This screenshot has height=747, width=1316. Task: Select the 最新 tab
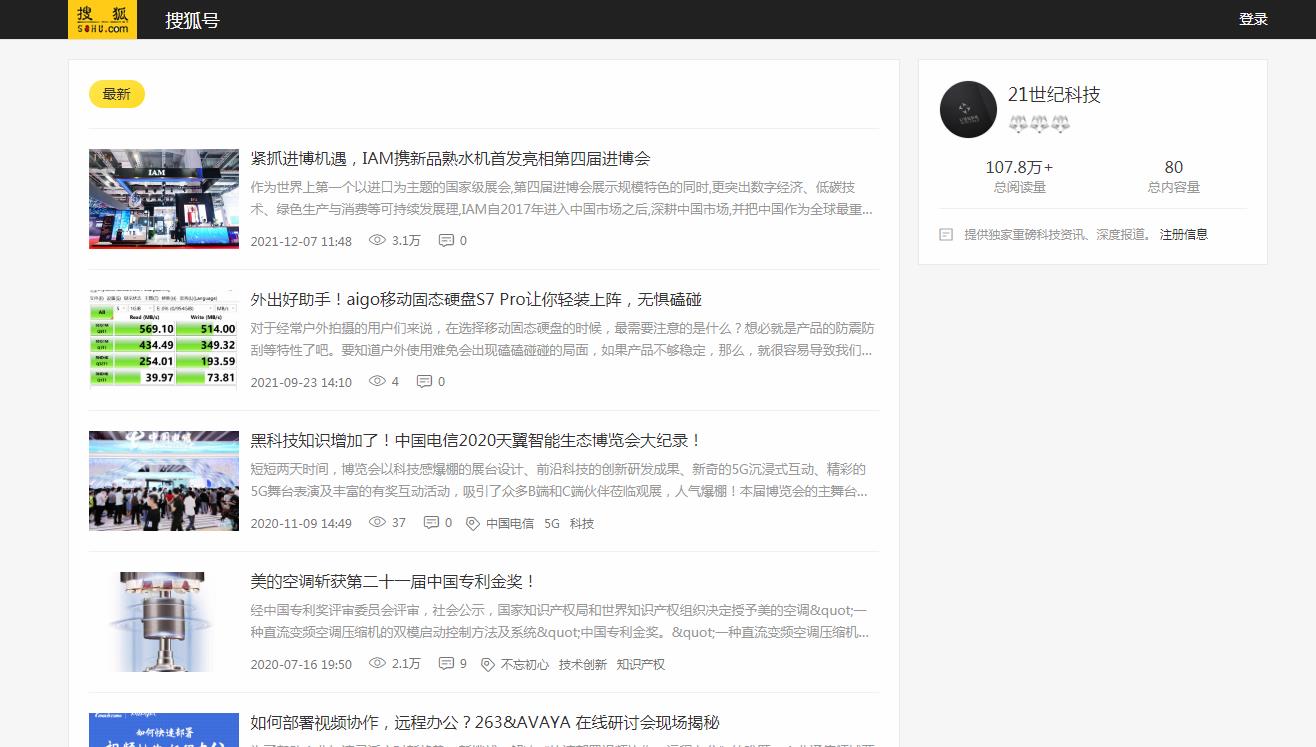(117, 94)
